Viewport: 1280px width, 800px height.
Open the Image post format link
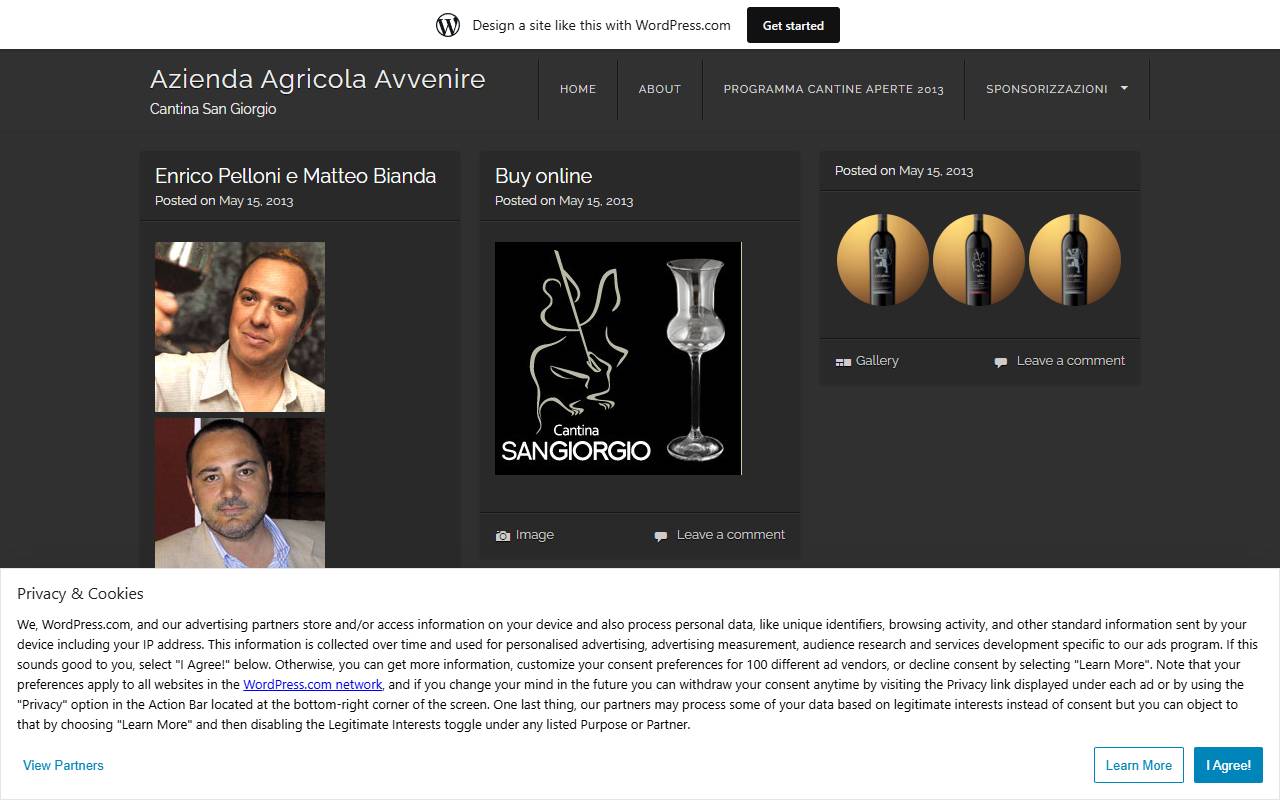point(535,535)
